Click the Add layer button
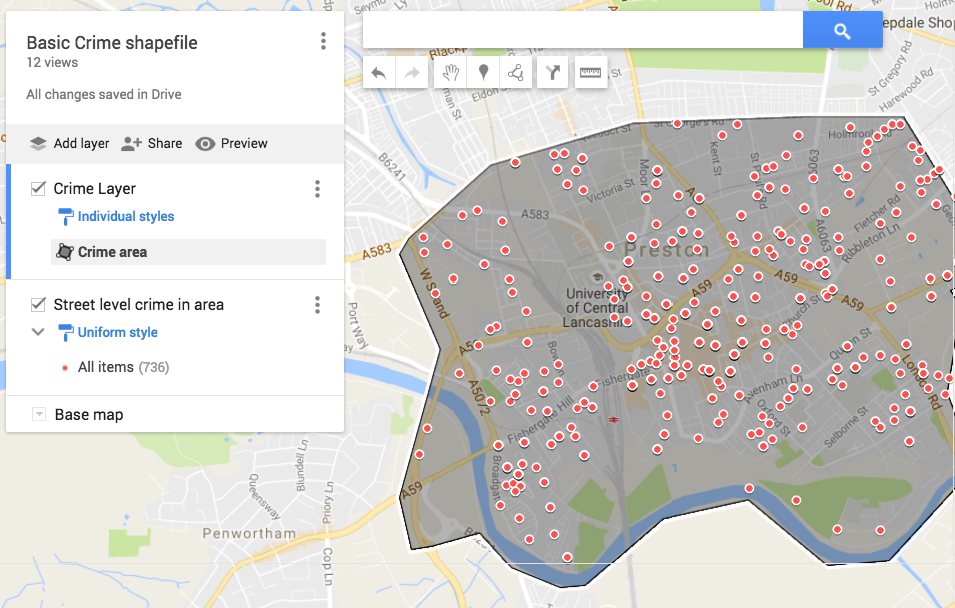The width and height of the screenshot is (955, 608). pyautogui.click(x=69, y=144)
